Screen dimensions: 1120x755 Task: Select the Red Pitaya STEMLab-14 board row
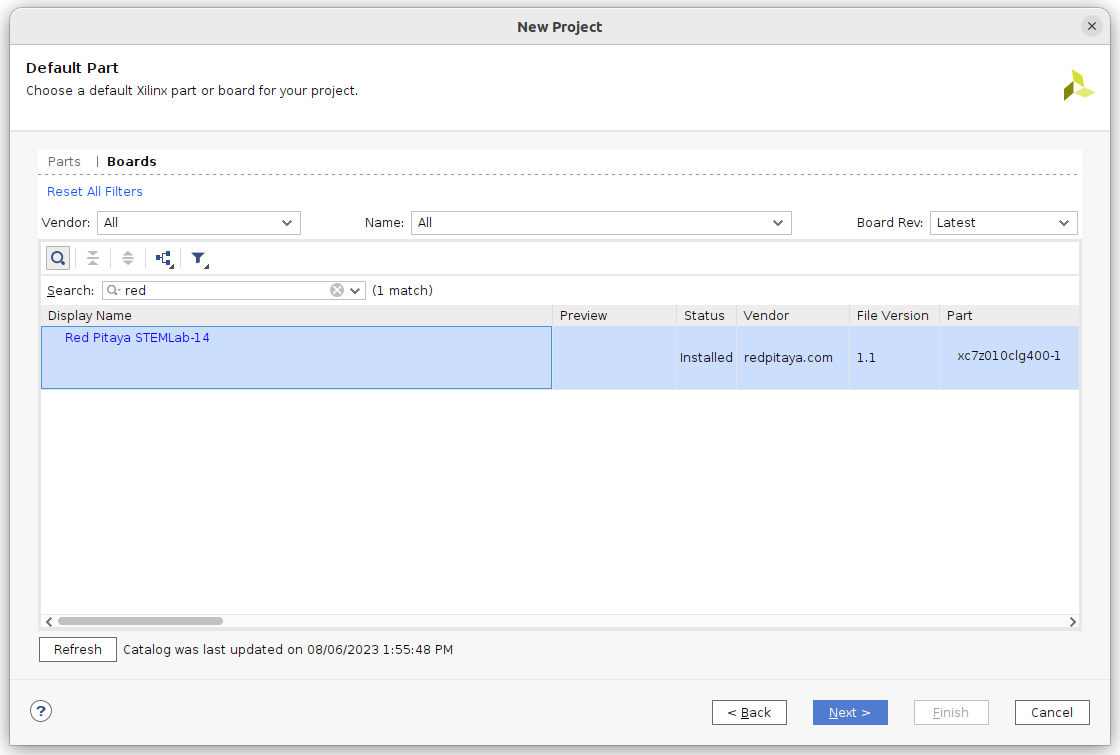point(559,358)
